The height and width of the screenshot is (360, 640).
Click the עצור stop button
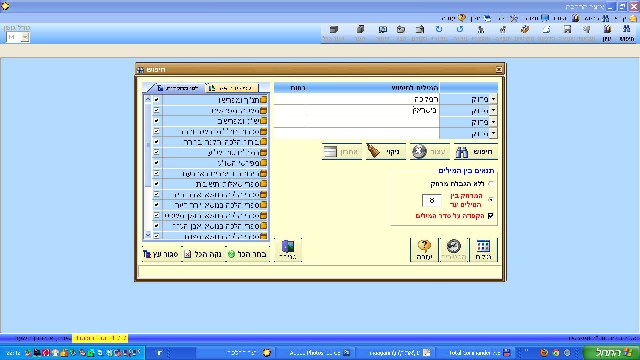(430, 152)
